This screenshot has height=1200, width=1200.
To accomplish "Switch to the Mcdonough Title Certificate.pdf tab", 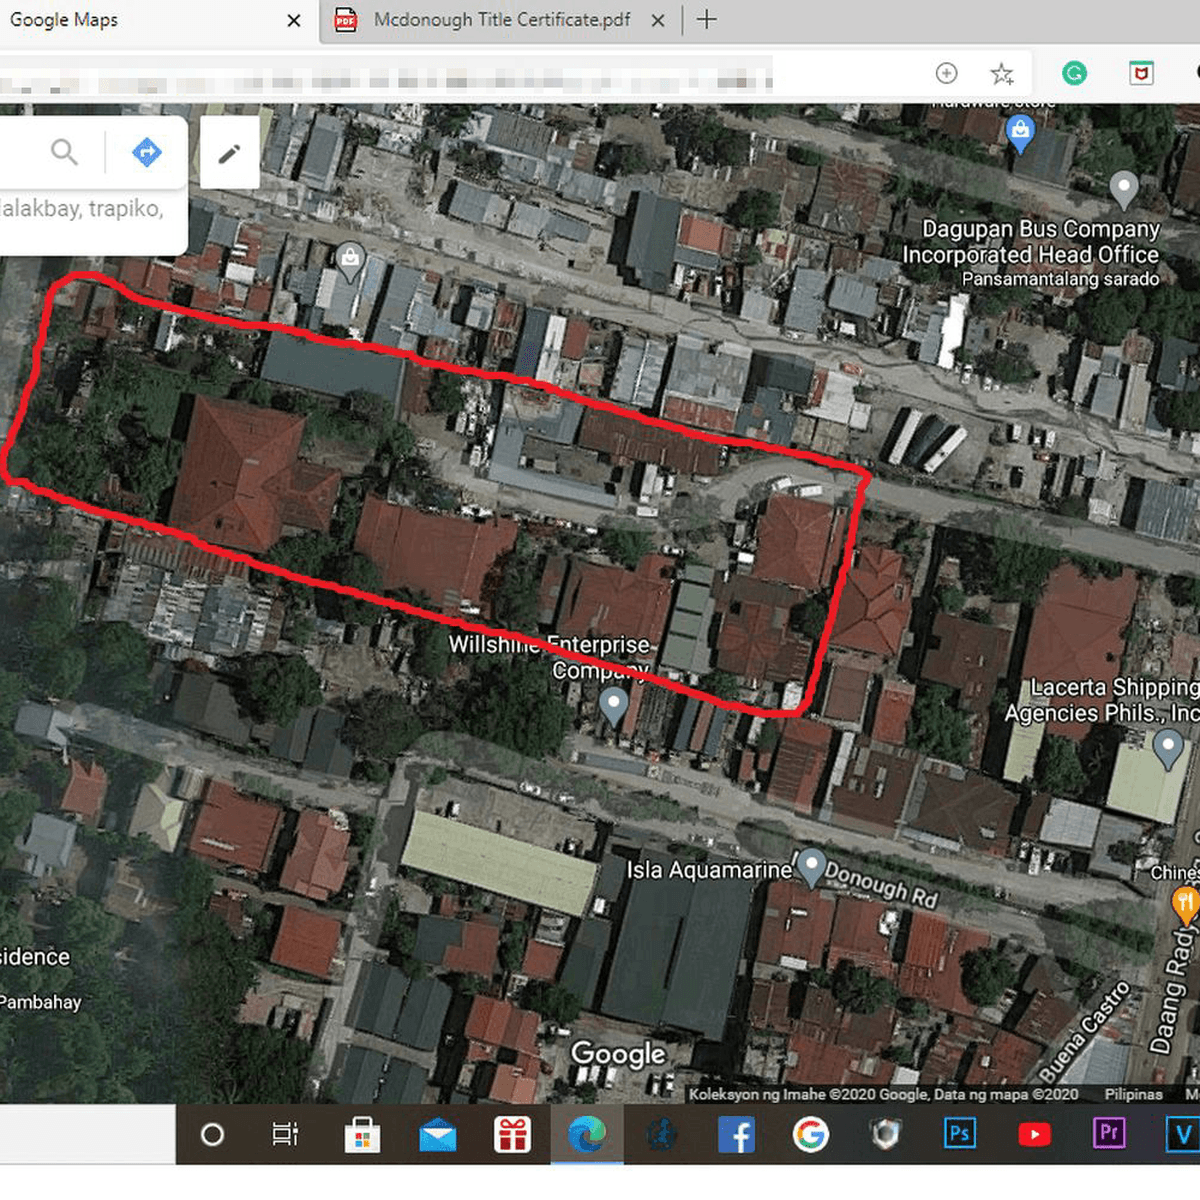I will pos(497,20).
